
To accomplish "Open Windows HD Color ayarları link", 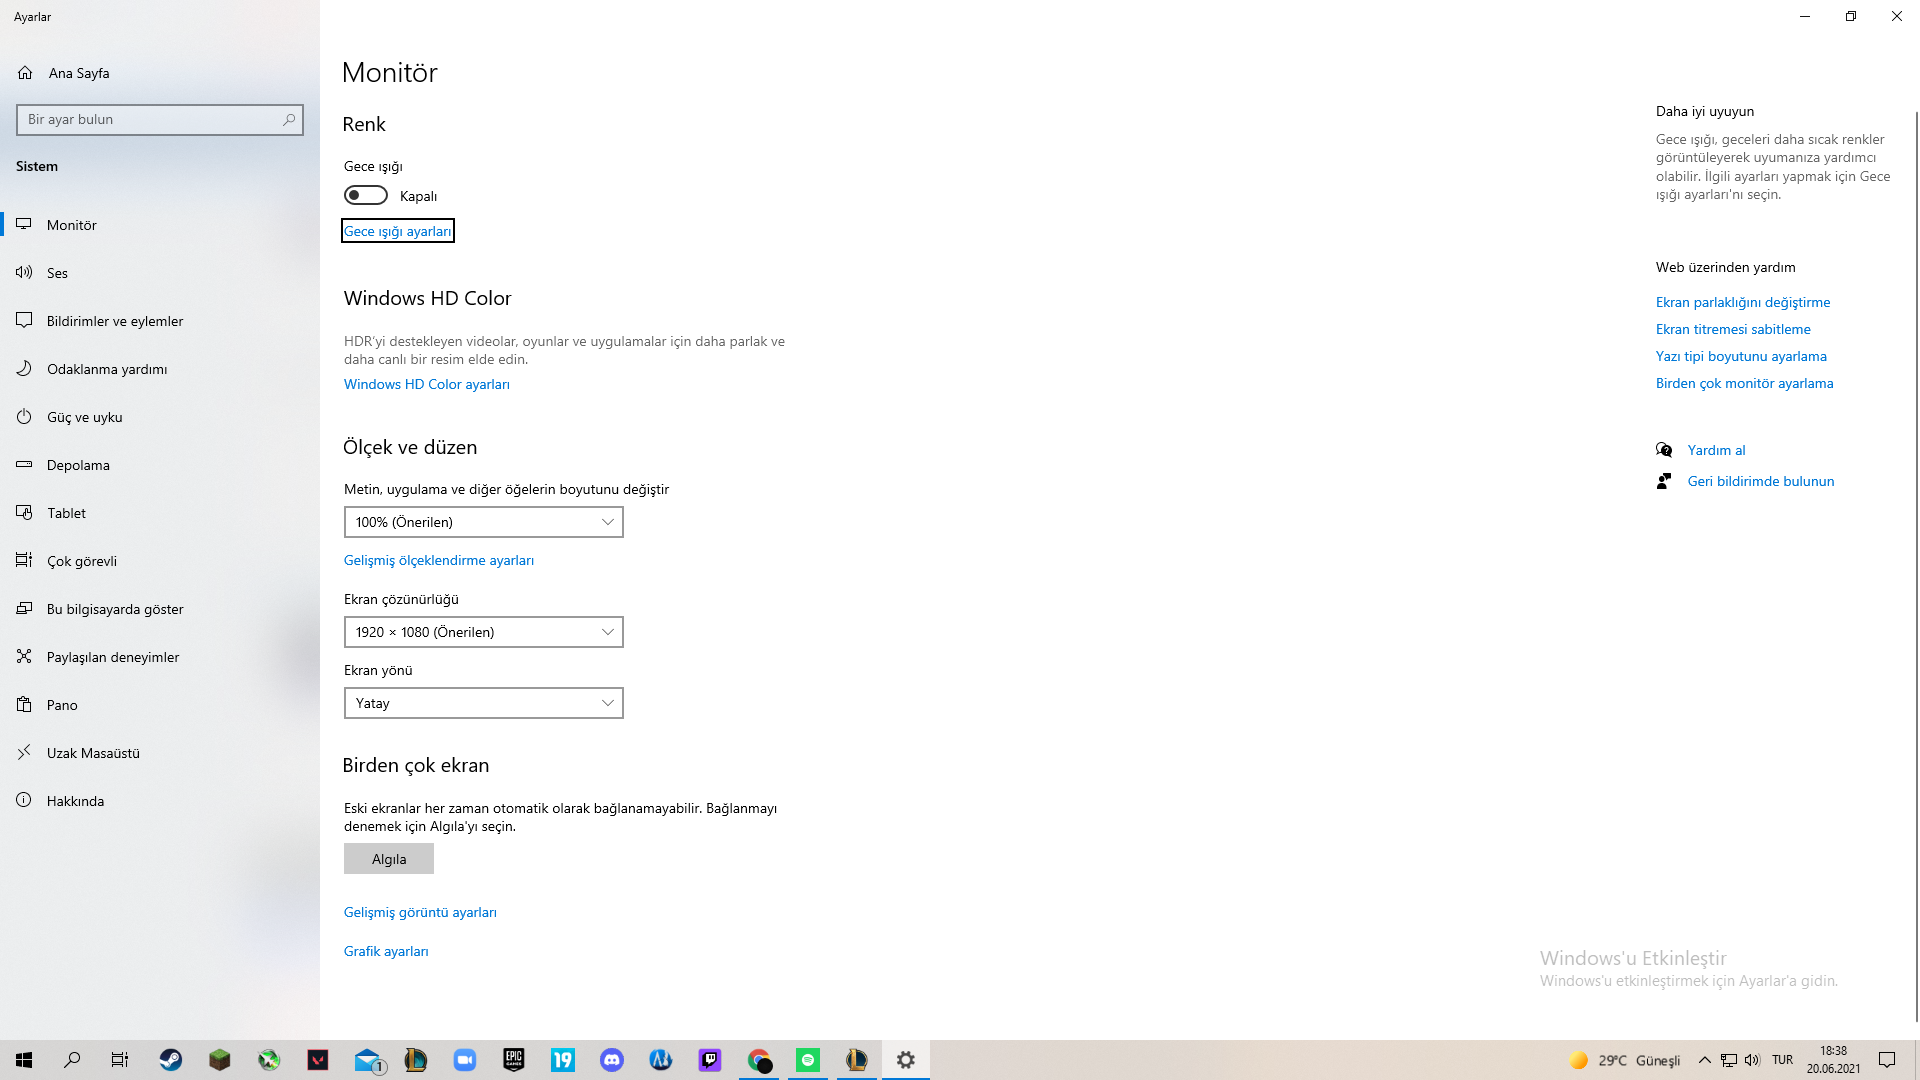I will click(426, 384).
